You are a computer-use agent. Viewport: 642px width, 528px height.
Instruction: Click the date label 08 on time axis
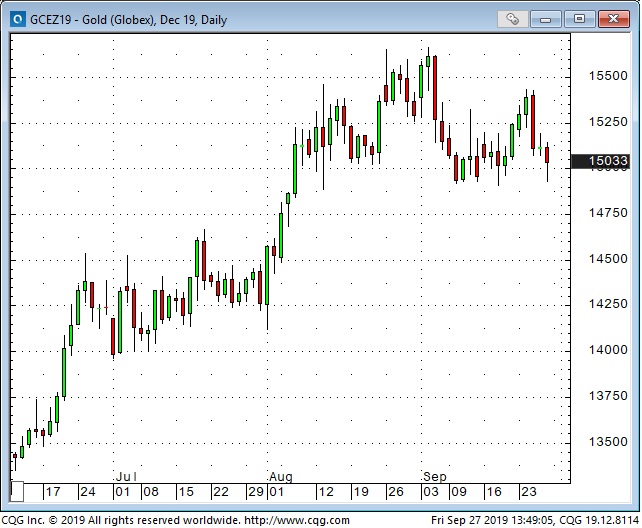151,492
